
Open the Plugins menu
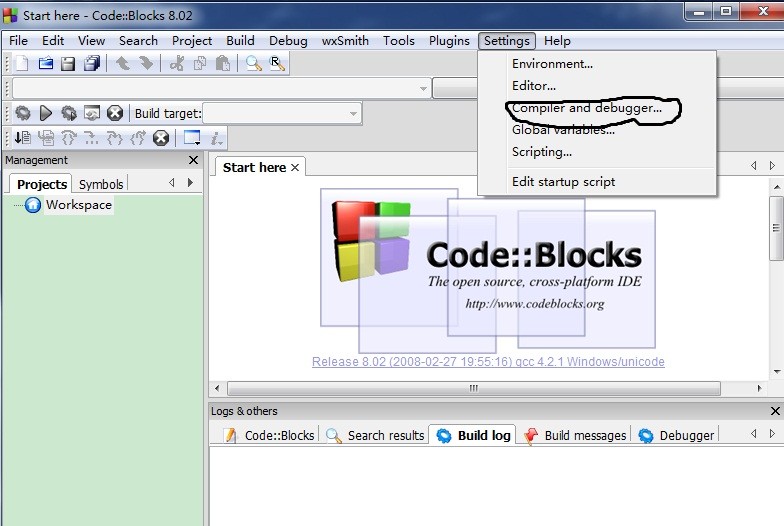tap(449, 40)
